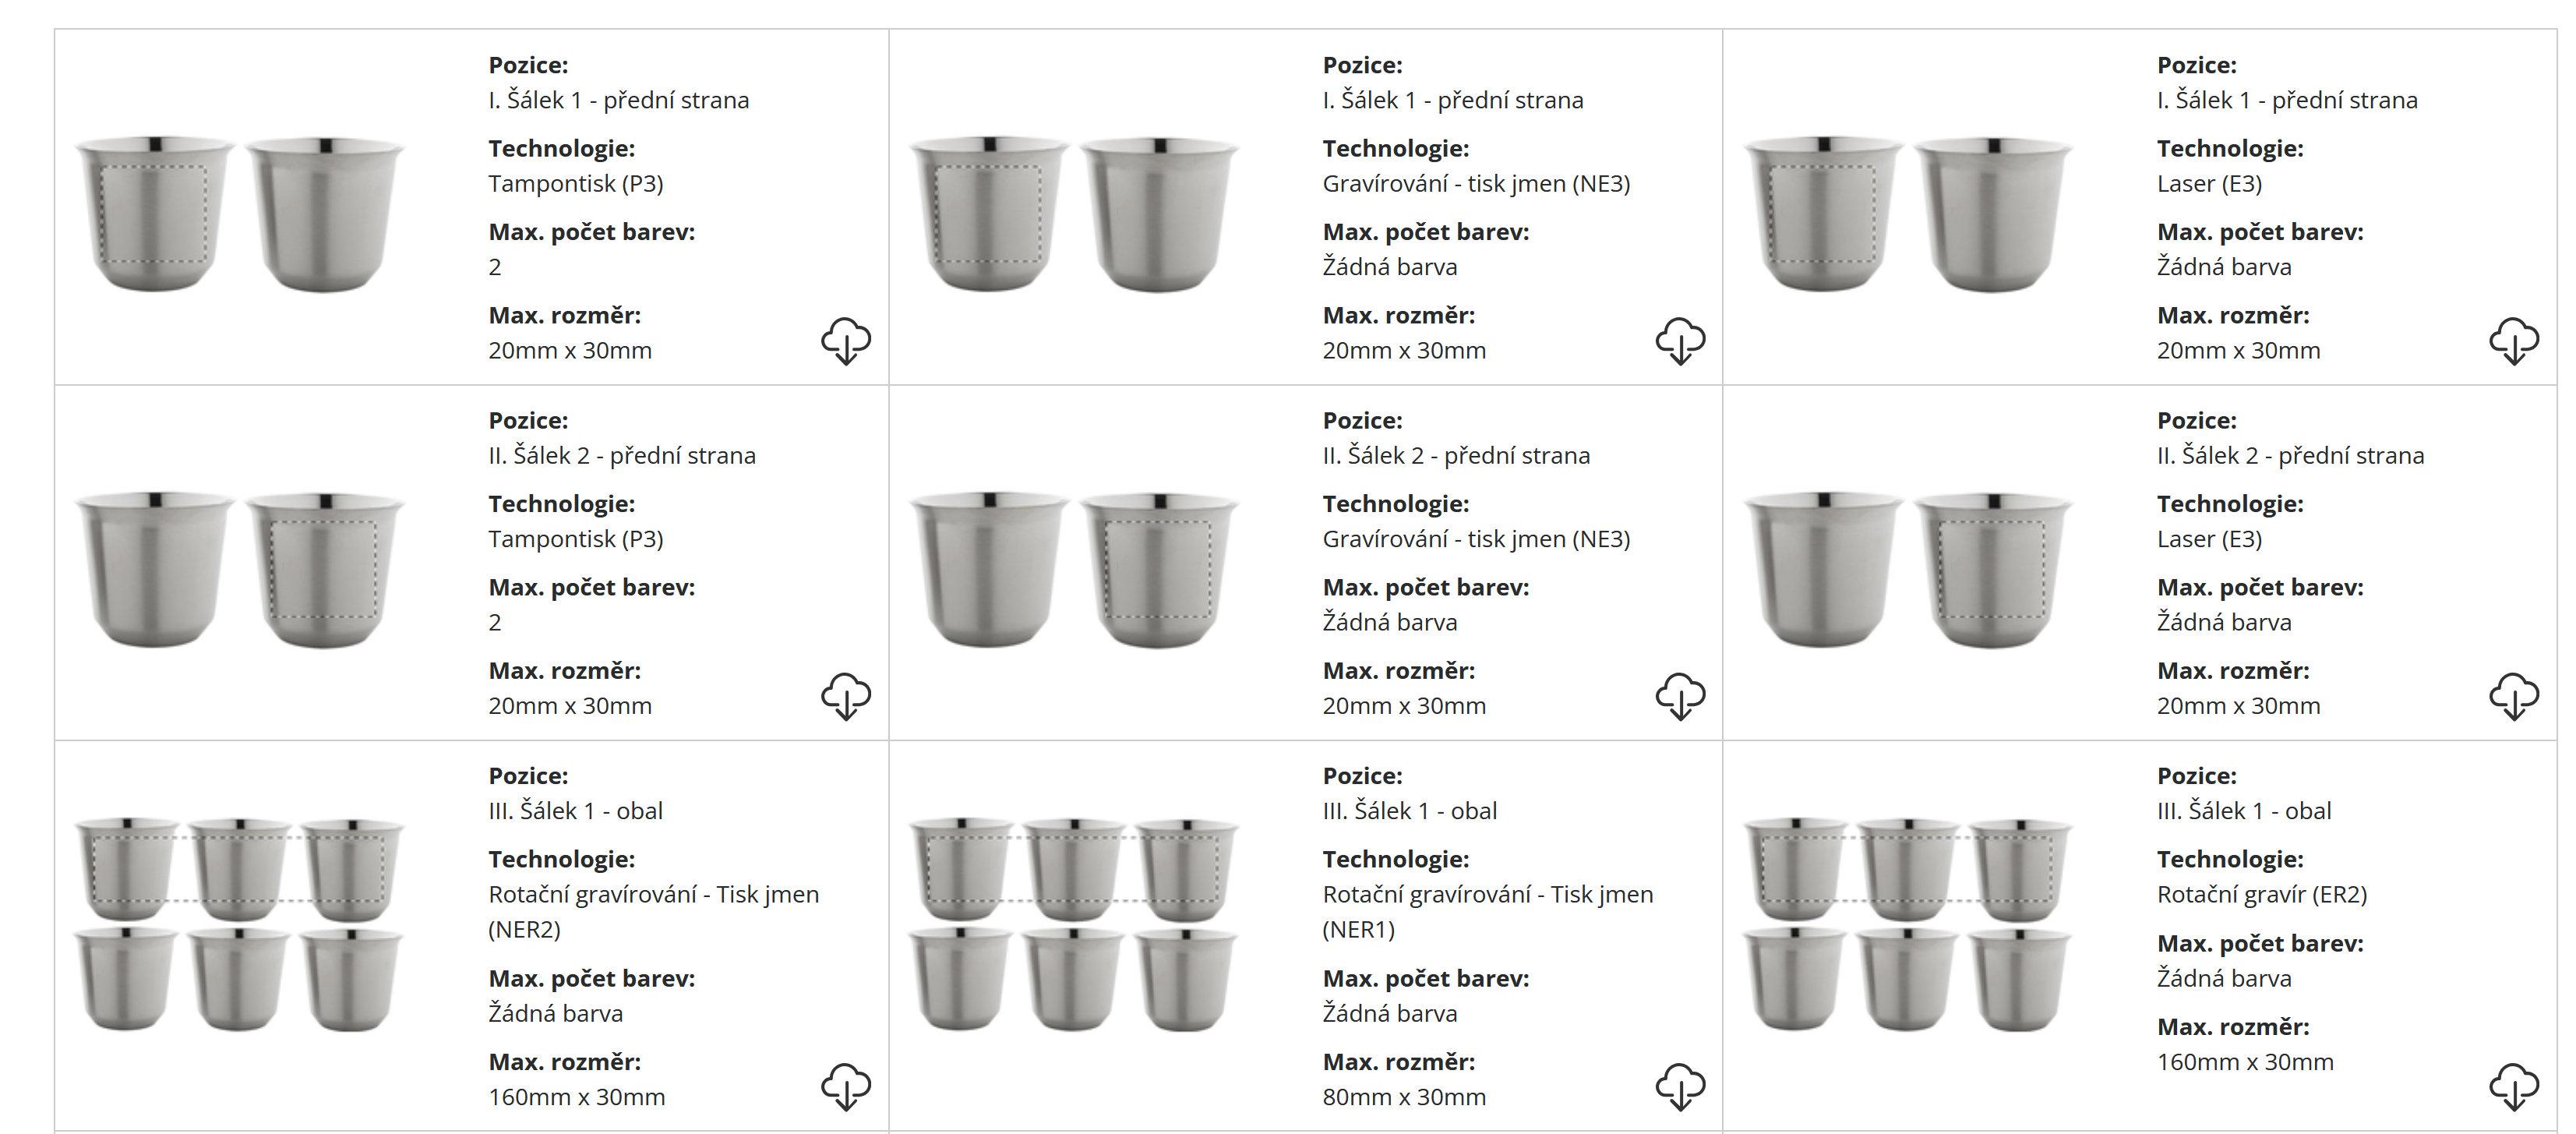
Task: Open cup image for Šálek 1 Gravírování (NE3)
Action: tap(1074, 214)
